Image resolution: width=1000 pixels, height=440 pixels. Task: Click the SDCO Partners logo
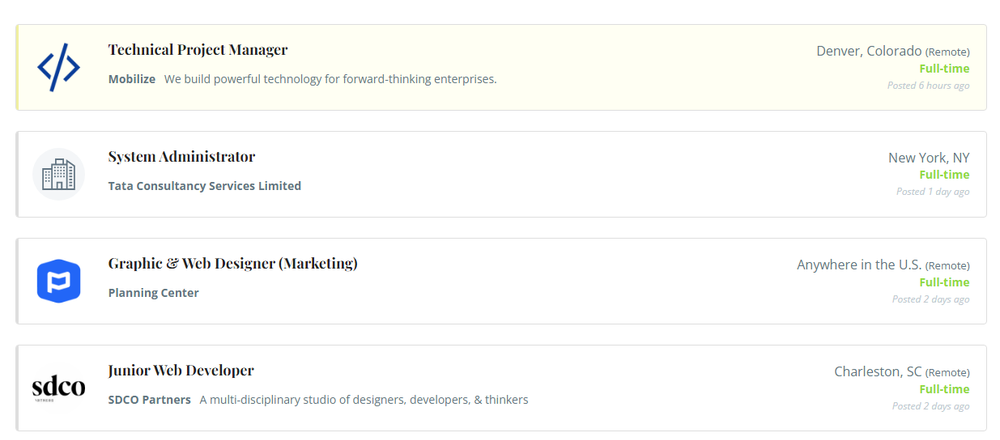[x=59, y=387]
